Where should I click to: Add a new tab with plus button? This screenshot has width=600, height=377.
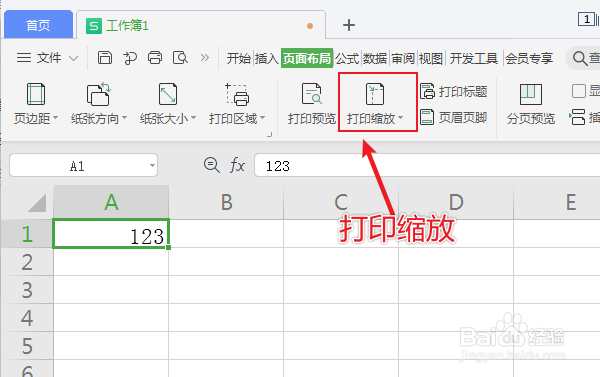[349, 25]
